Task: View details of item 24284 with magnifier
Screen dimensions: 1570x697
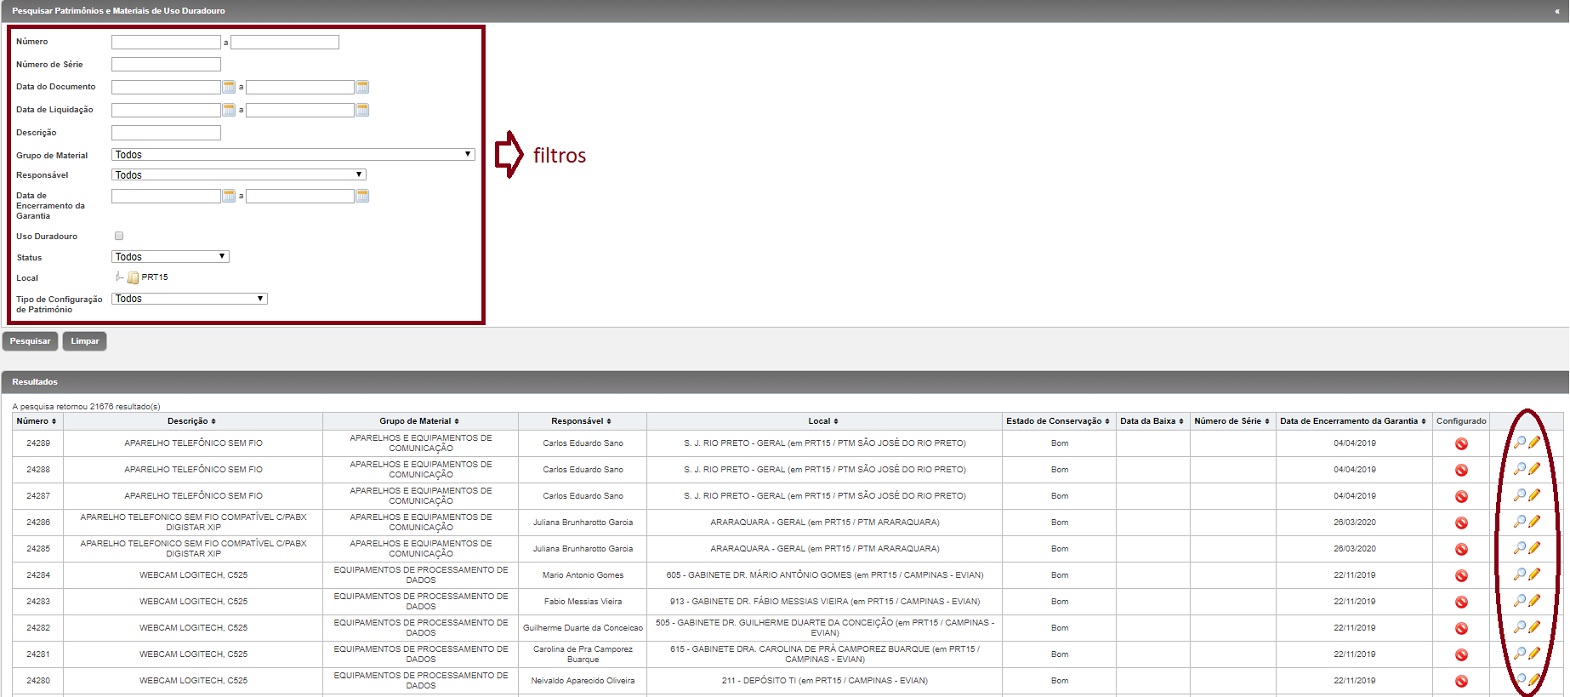Action: point(1519,574)
